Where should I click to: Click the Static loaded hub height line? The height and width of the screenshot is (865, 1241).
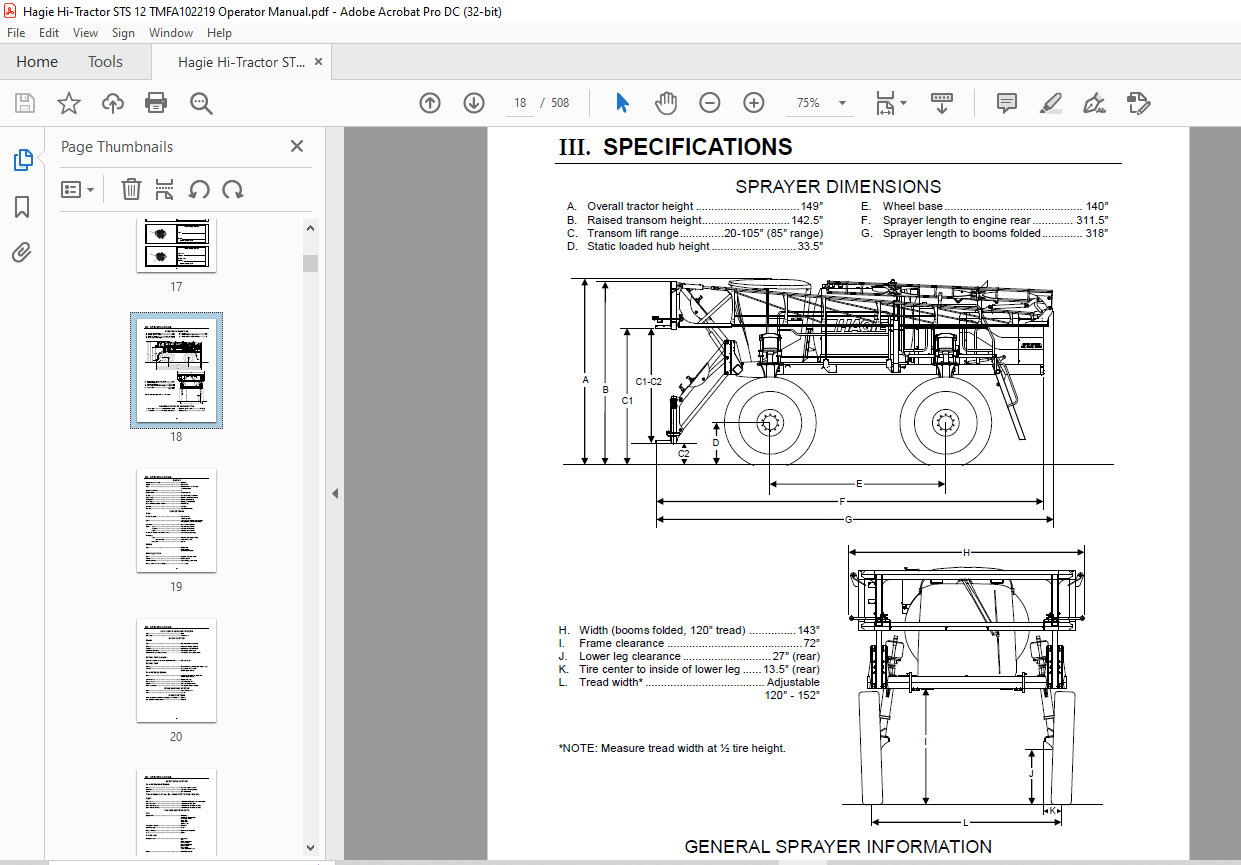[695, 246]
